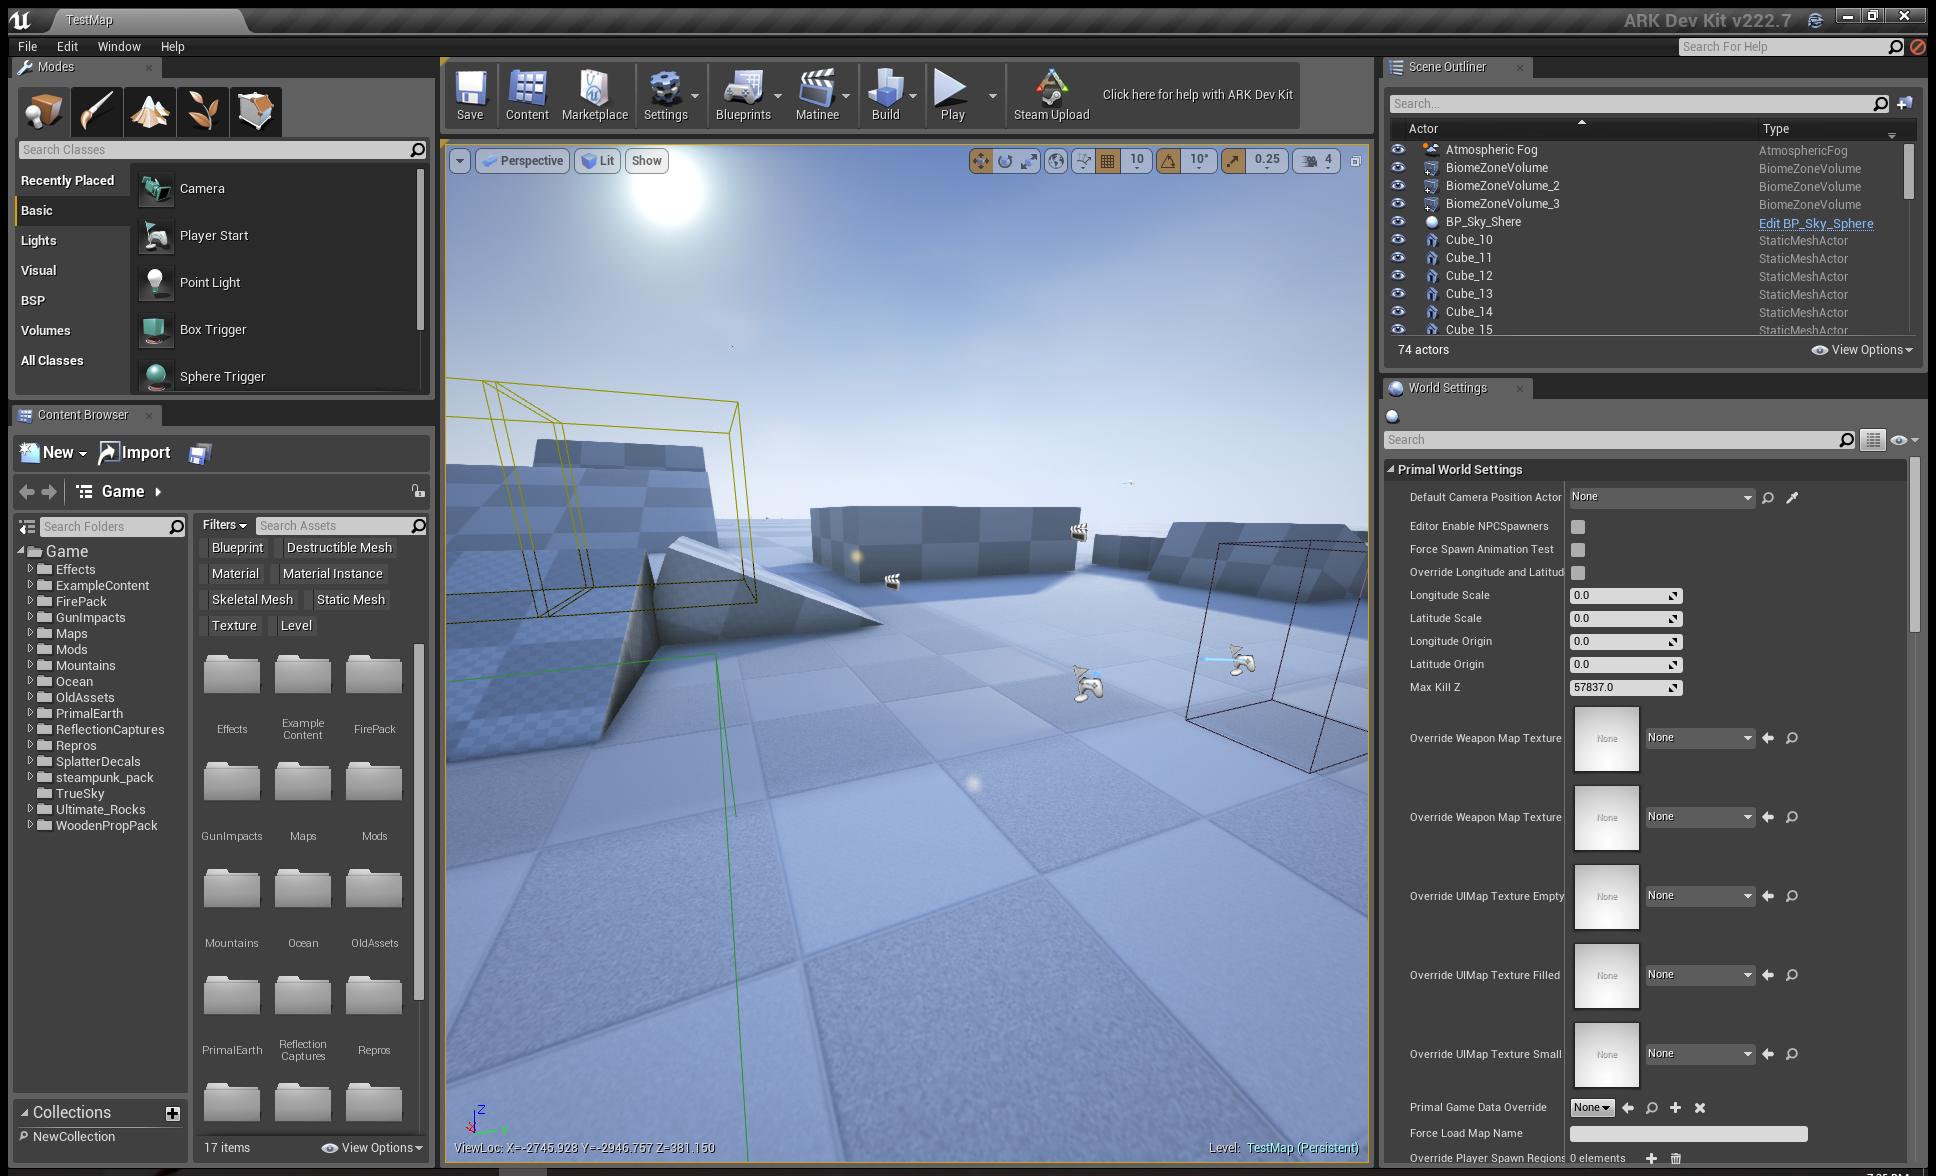The image size is (1936, 1176).
Task: Click Edit BP_Sky_Sphere link
Action: tap(1815, 223)
